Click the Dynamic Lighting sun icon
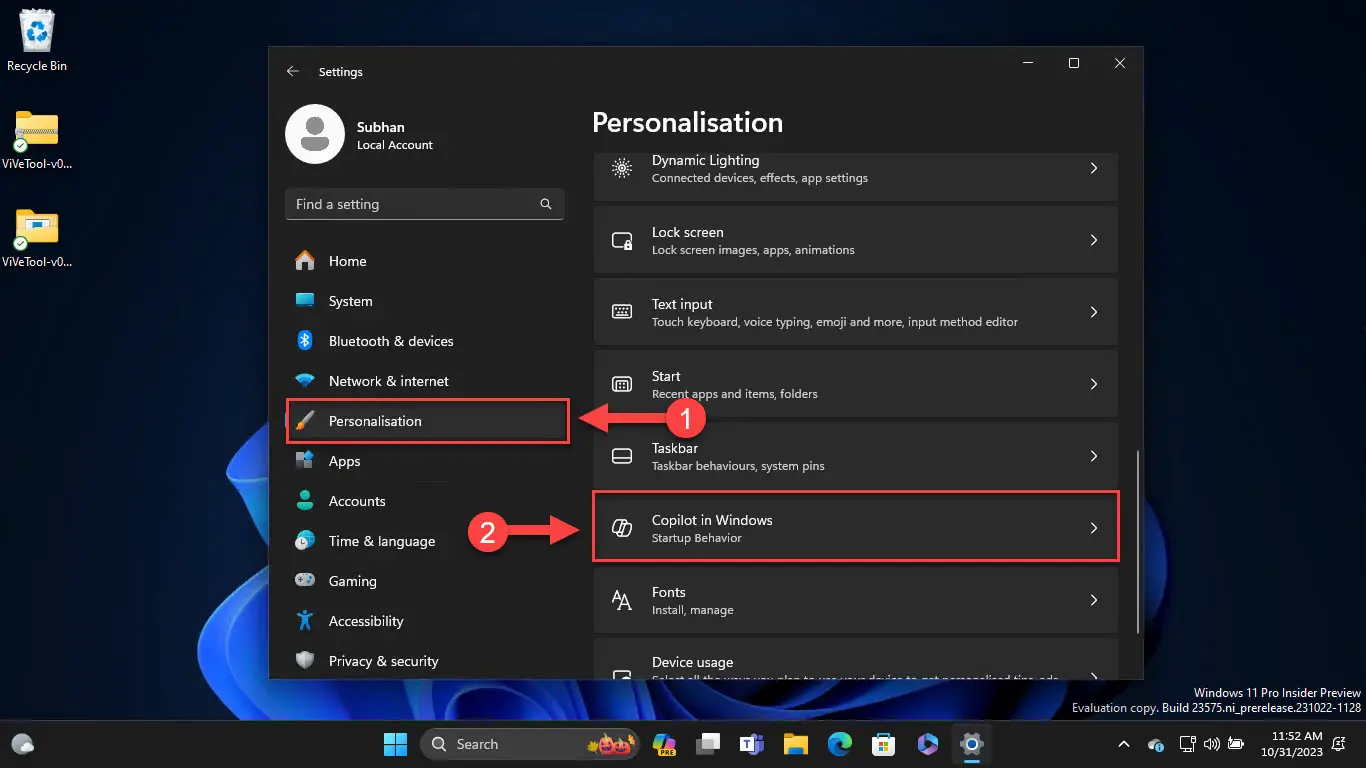Viewport: 1366px width, 768px height. [x=622, y=168]
